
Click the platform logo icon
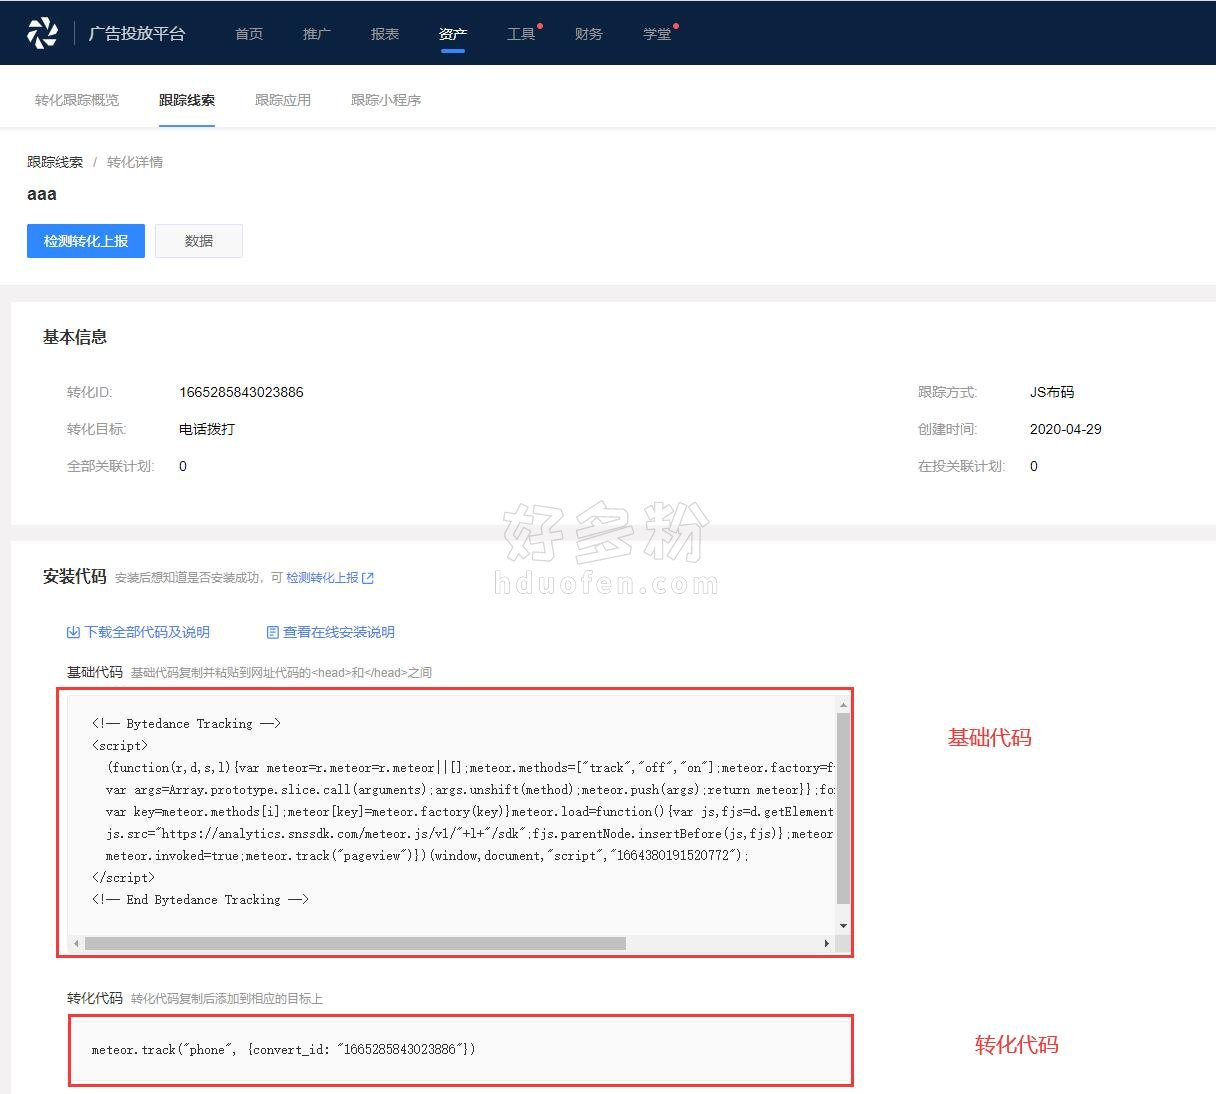coord(42,33)
